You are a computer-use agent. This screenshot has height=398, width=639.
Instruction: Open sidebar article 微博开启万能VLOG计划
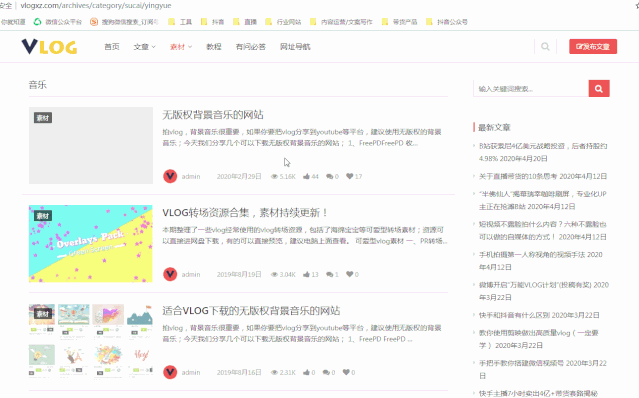tap(544, 291)
